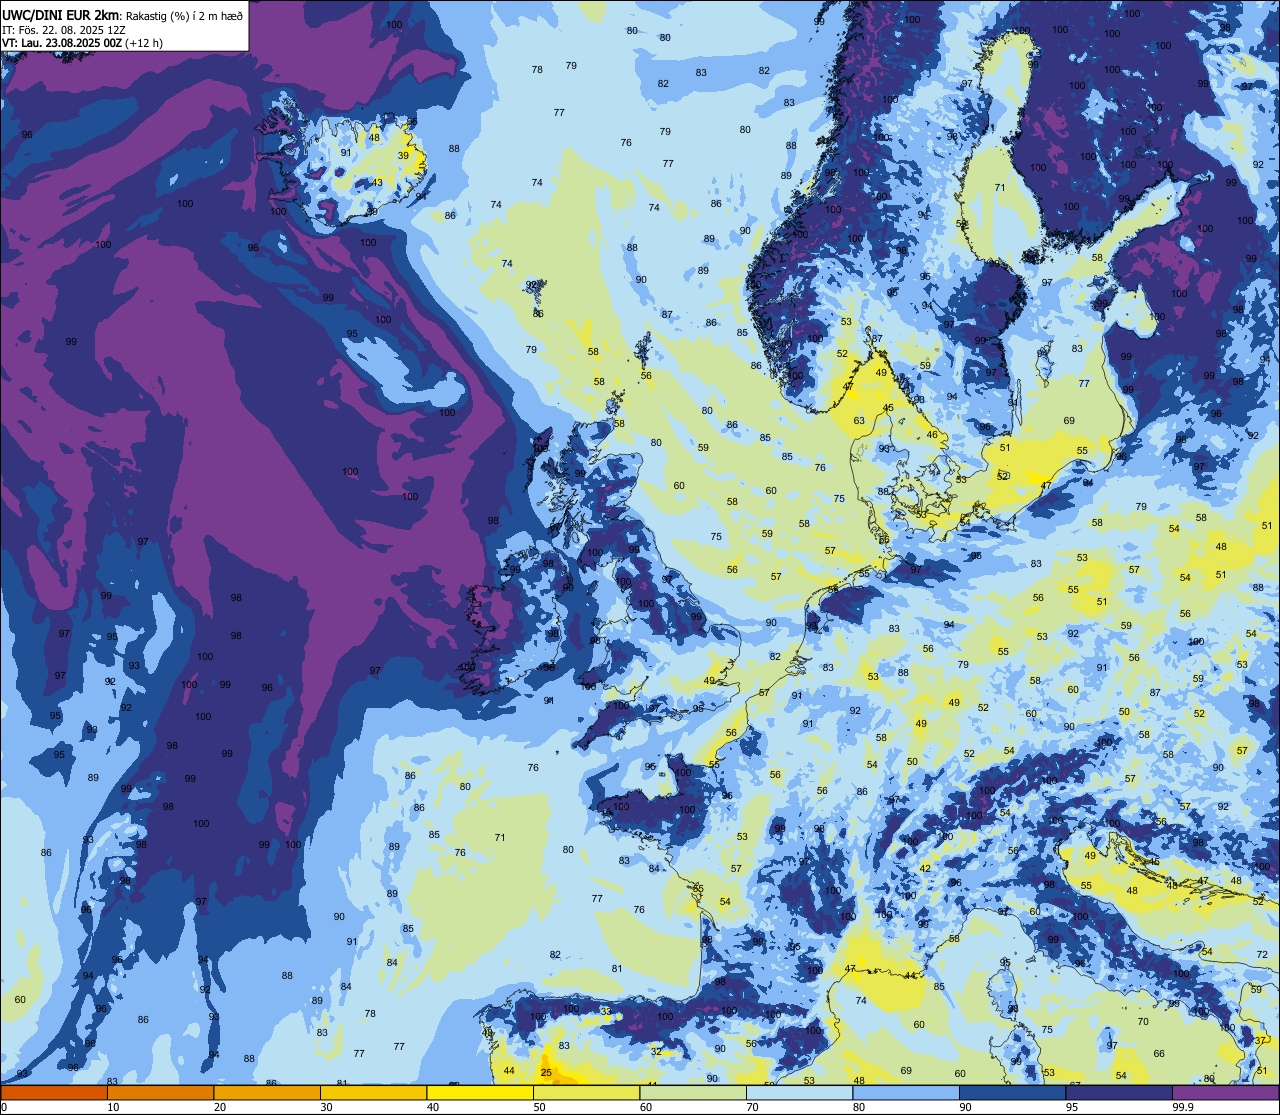Image resolution: width=1280 pixels, height=1115 pixels.
Task: Click the 'IT: Fös. 22. 08. 2025 12Z' init time line
Action: (x=63, y=30)
